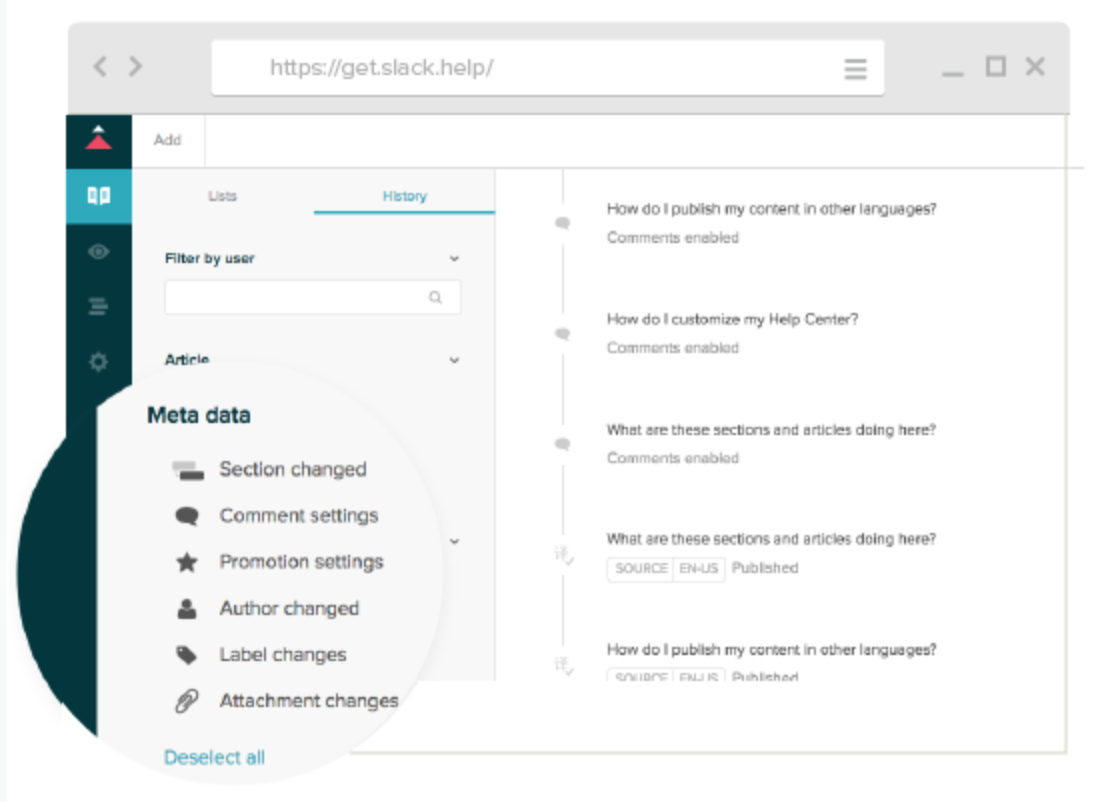Click the SOURCE tag on the sections and articles entry
This screenshot has height=802, width=1102.
pos(640,569)
